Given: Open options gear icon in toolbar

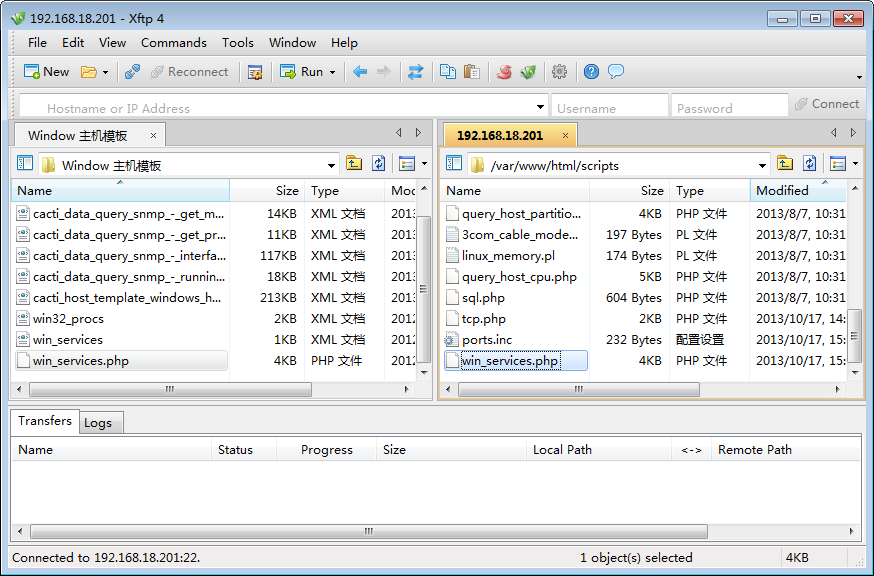Looking at the screenshot, I should pyautogui.click(x=559, y=72).
